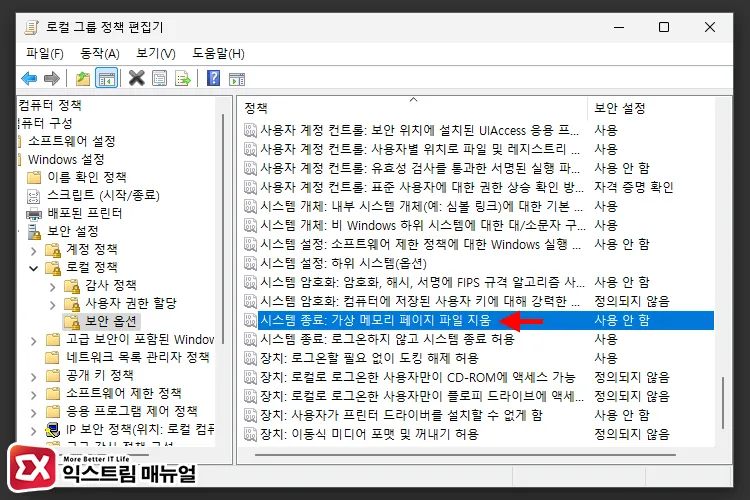Expand the 사용자 권한 할당 node

53,304
